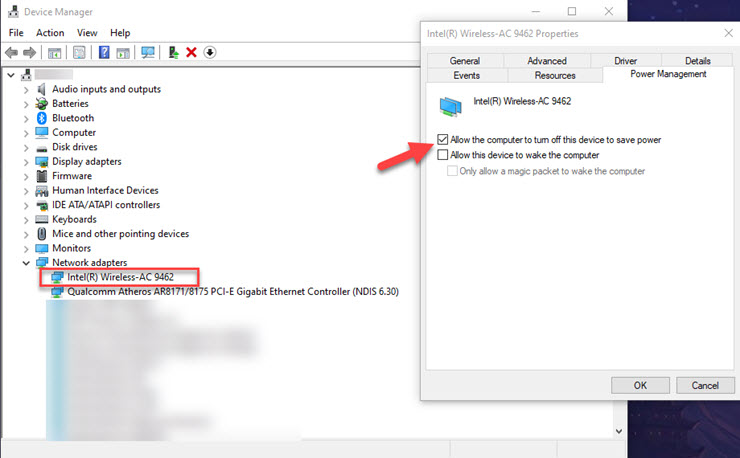Click the blue Help toolbar icon
Viewport: 740px width, 458px height.
pos(104,53)
